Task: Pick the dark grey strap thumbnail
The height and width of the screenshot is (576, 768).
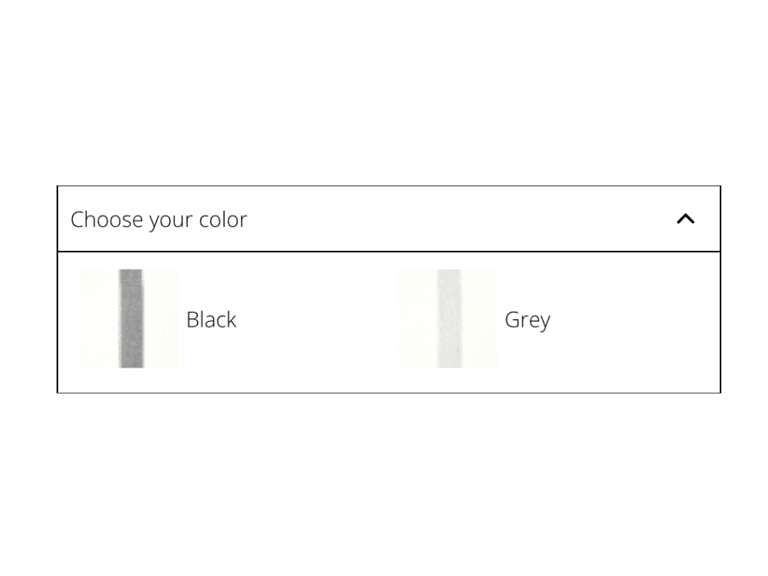Action: point(131,319)
